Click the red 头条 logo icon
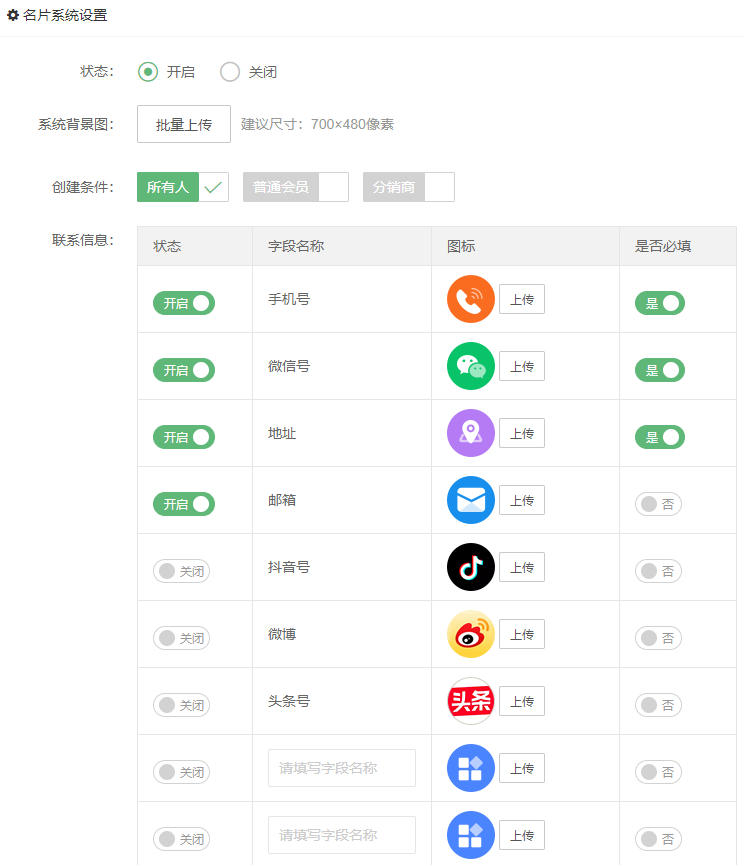Image resolution: width=744 pixels, height=865 pixels. [470, 701]
